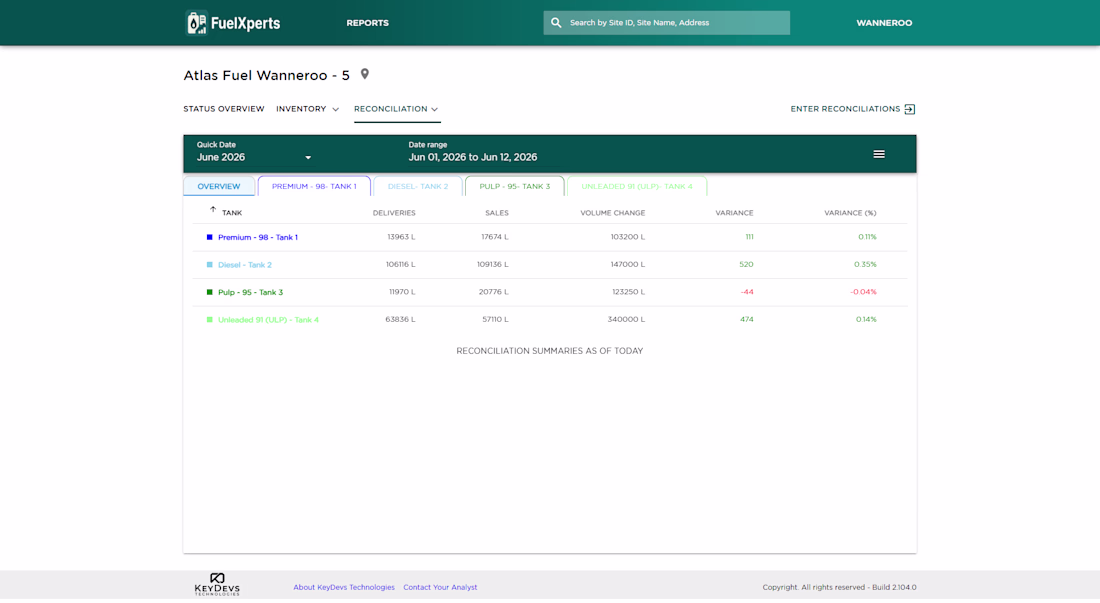This screenshot has width=1100, height=603.
Task: Click the Sales column header
Action: click(x=497, y=212)
